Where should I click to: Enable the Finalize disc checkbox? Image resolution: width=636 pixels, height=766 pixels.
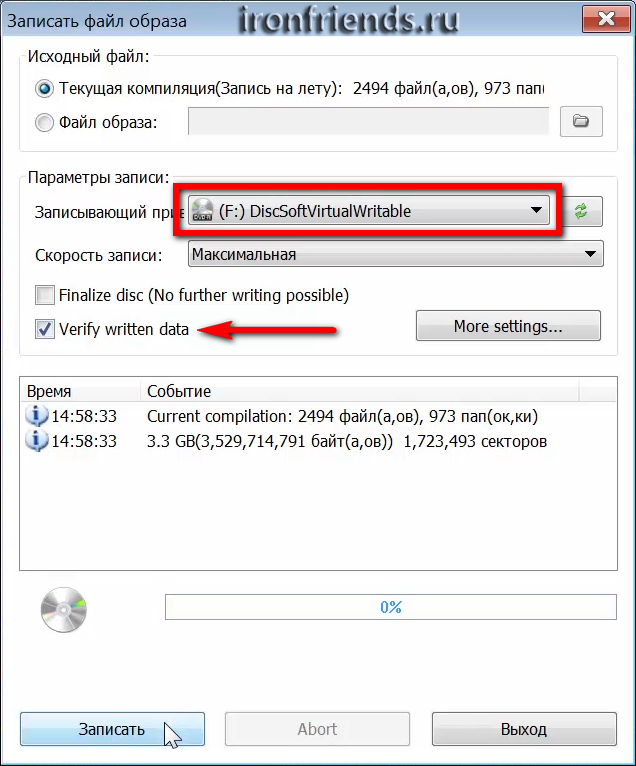(x=45, y=295)
